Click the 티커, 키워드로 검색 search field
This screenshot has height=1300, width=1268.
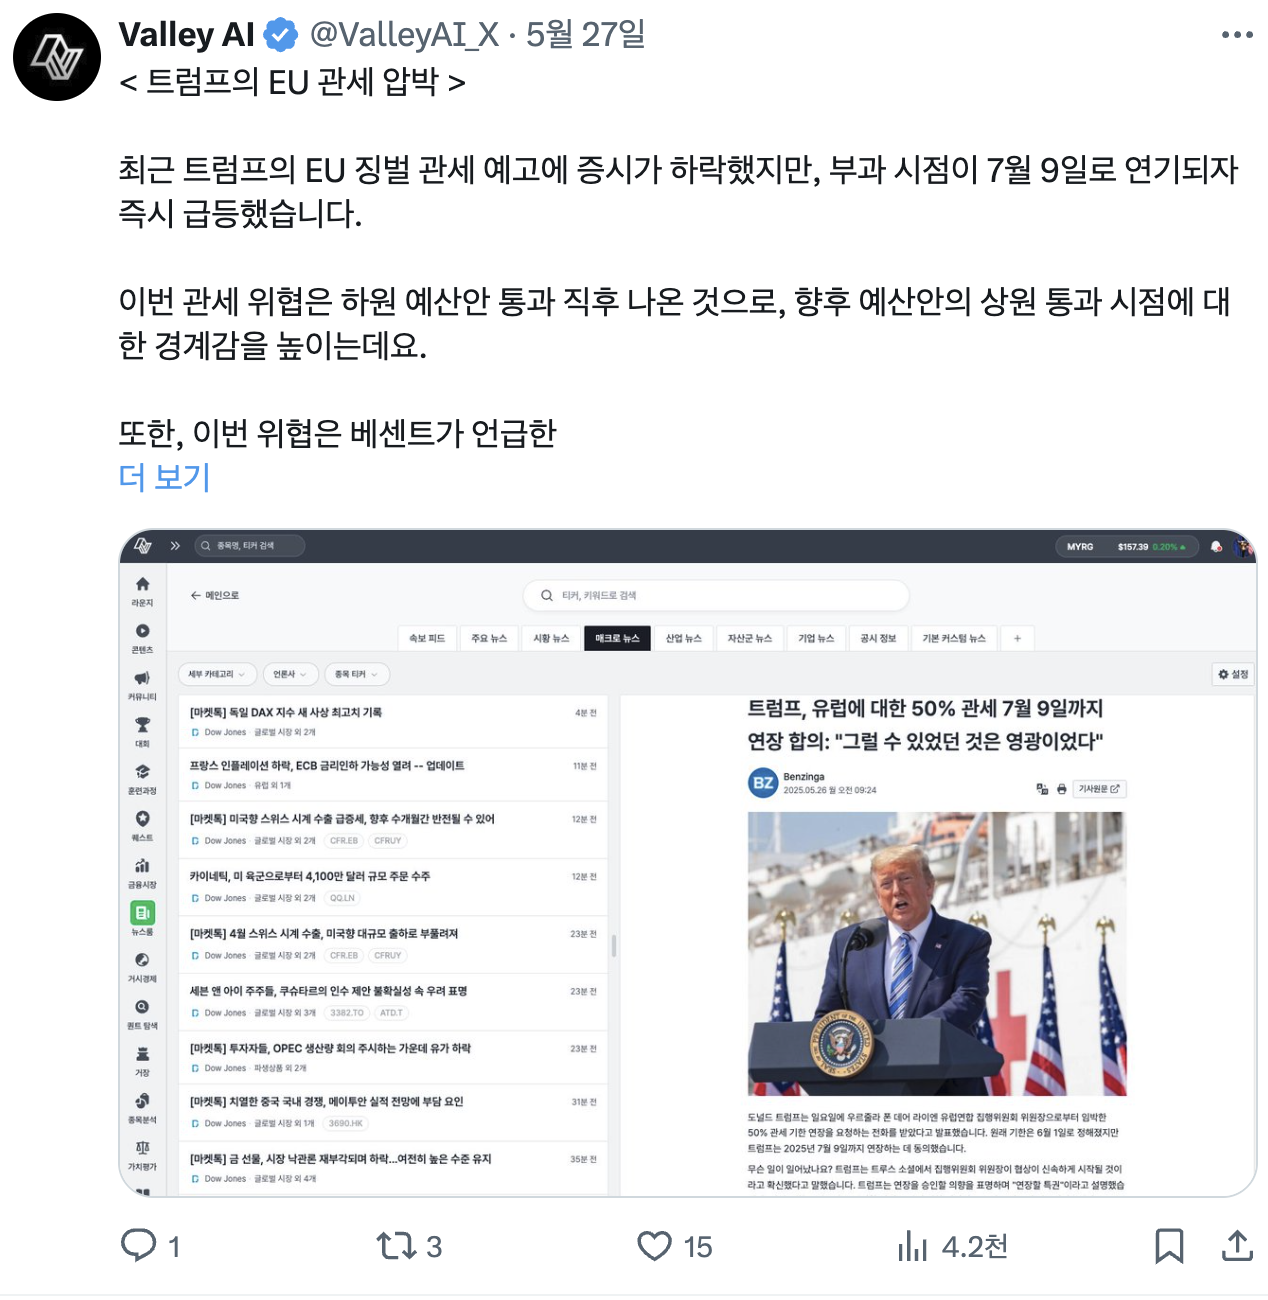[x=716, y=595]
